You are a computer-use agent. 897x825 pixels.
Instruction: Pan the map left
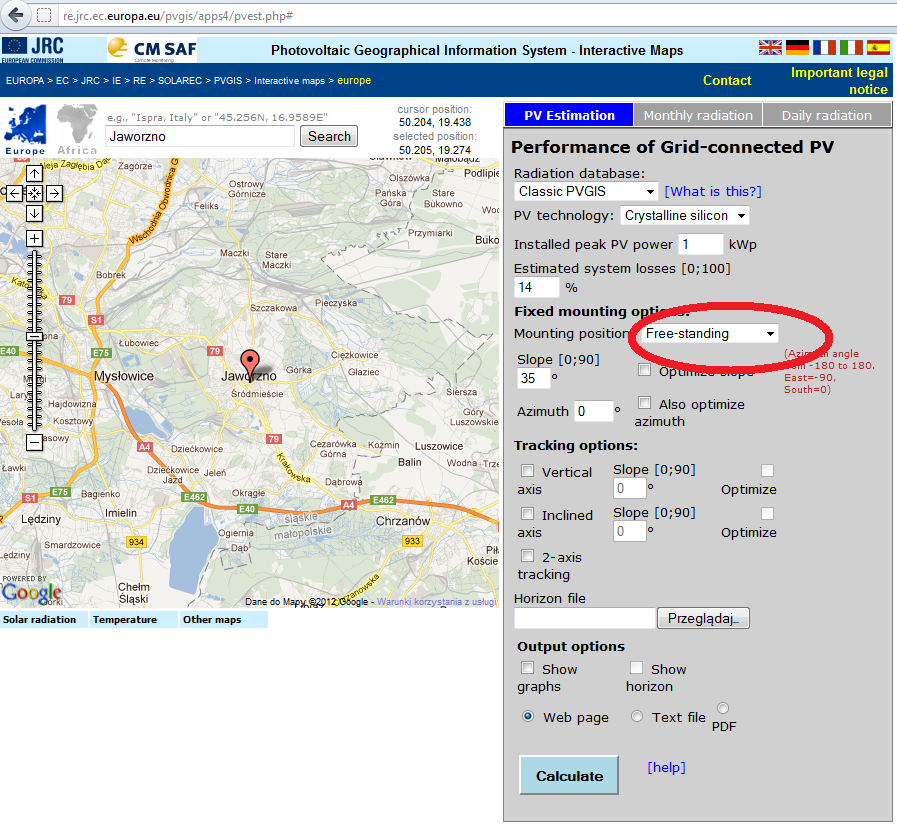coord(14,193)
